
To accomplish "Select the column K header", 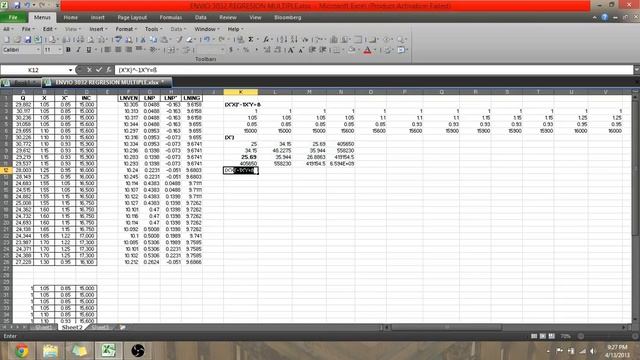I will 241,92.
